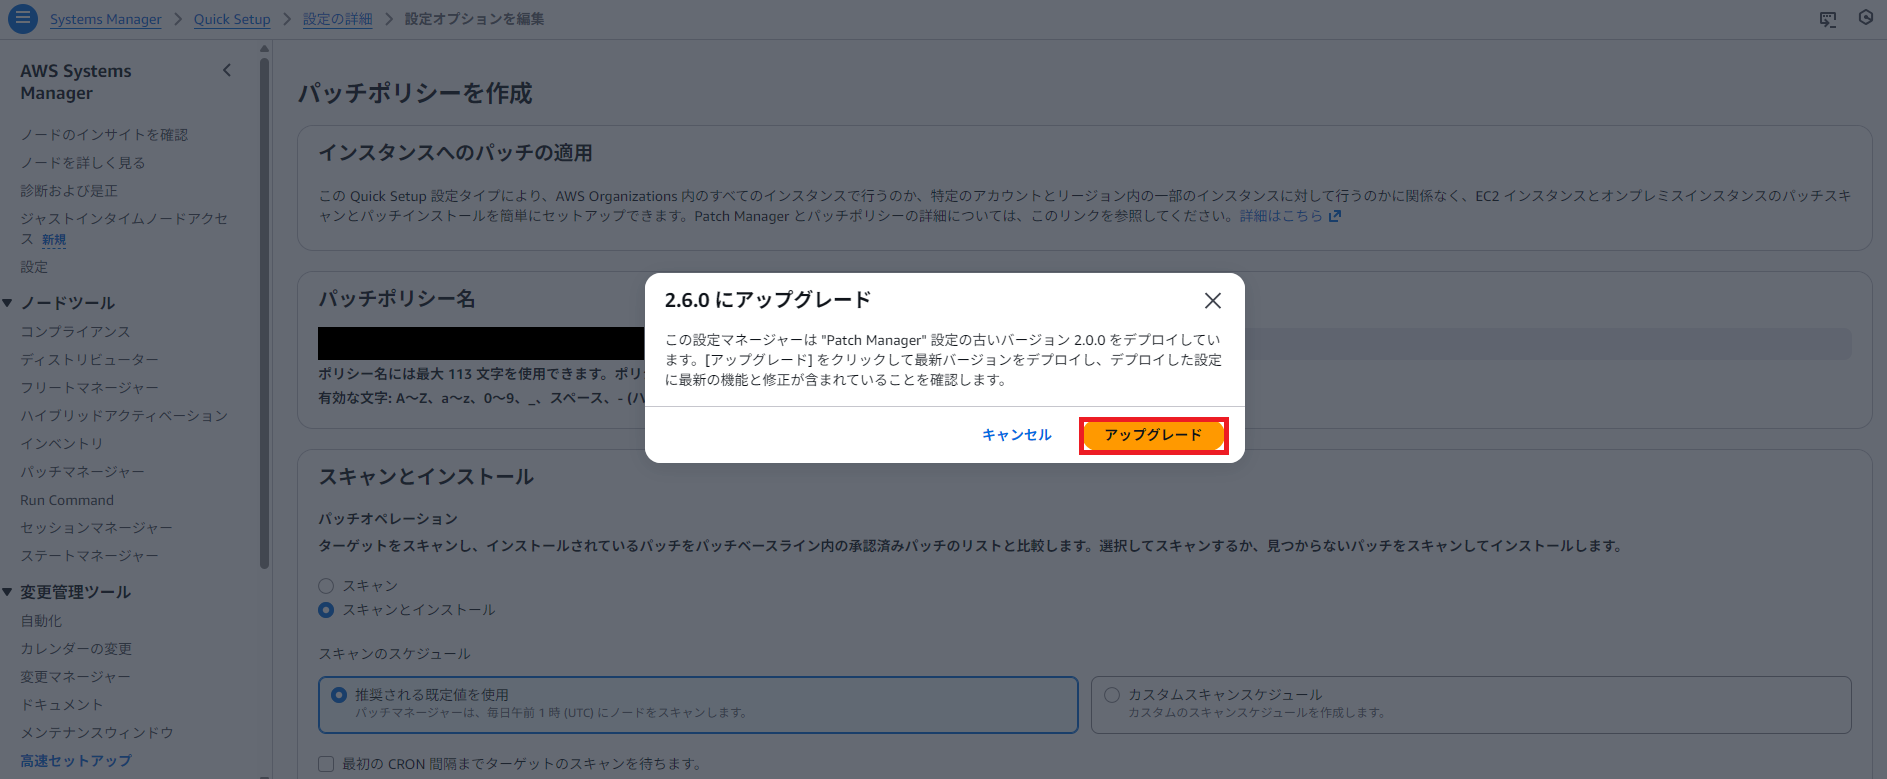Go to Systems Manager breadcrumb
Screen dimensions: 1887x779
pyautogui.click(x=105, y=19)
